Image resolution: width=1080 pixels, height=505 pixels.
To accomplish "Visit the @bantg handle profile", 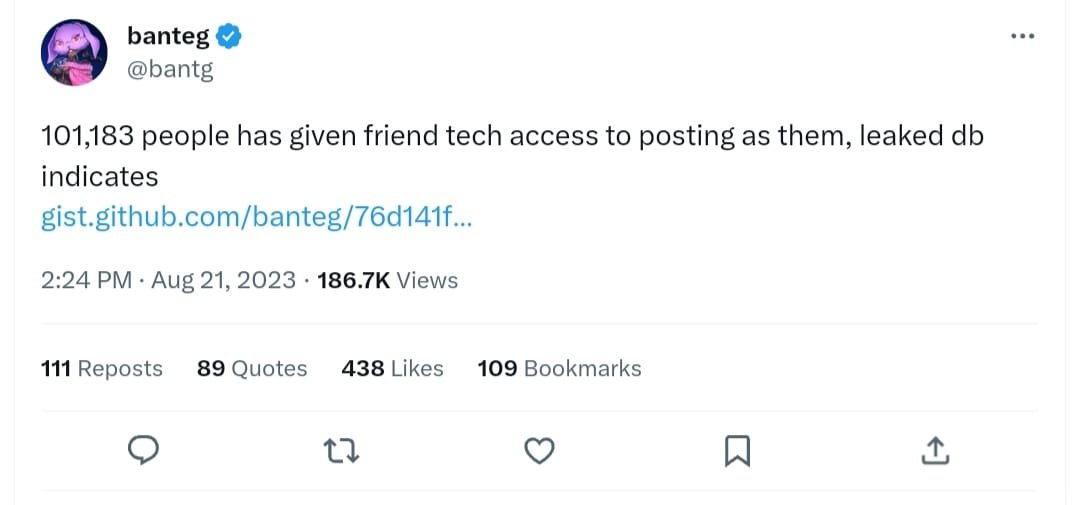I will click(170, 70).
